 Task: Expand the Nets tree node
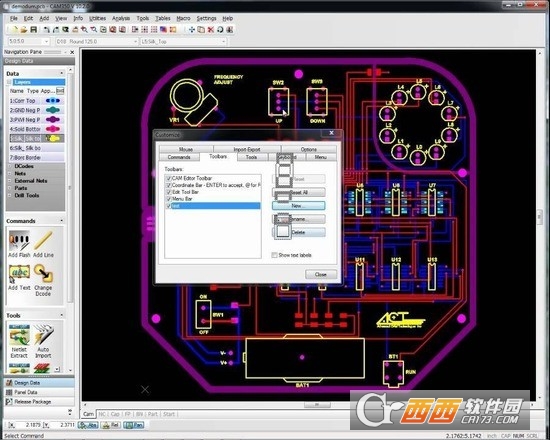click(9, 173)
